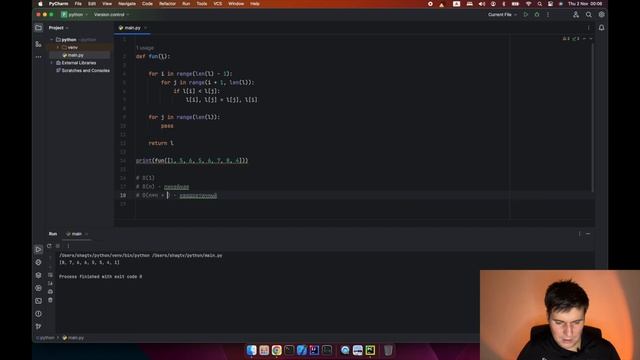640x360 pixels.
Task: Open the Project tool window folder icon
Action: tap(38, 28)
